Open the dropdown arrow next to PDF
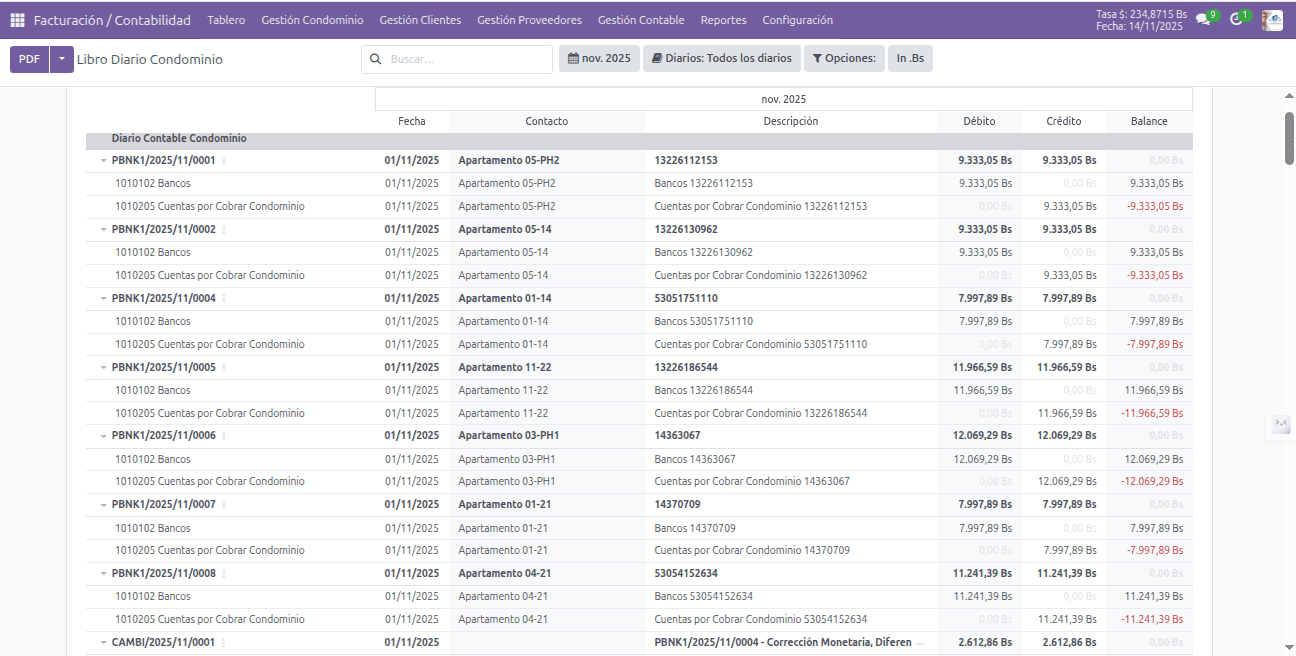This screenshot has width=1296, height=656. [62, 59]
